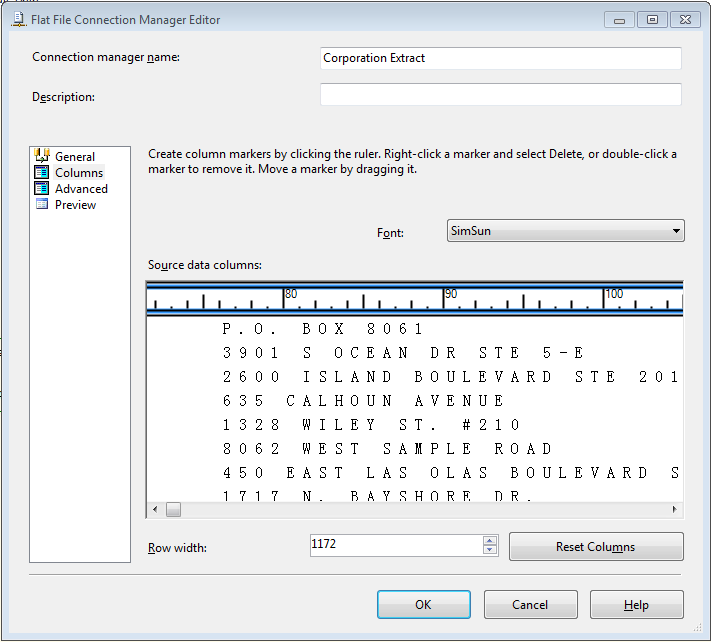The height and width of the screenshot is (642, 711).
Task: Click the horizontal scrollbar right arrow
Action: [674, 509]
